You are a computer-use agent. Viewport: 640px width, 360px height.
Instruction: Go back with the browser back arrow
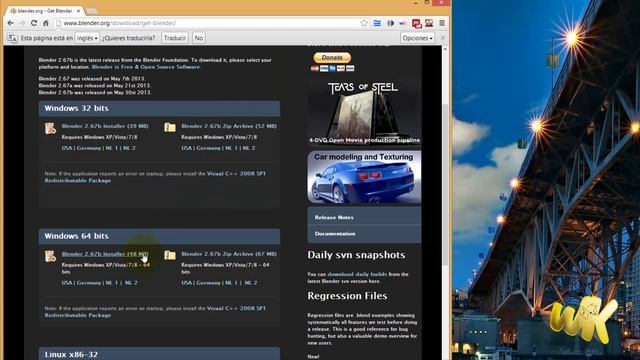point(11,23)
